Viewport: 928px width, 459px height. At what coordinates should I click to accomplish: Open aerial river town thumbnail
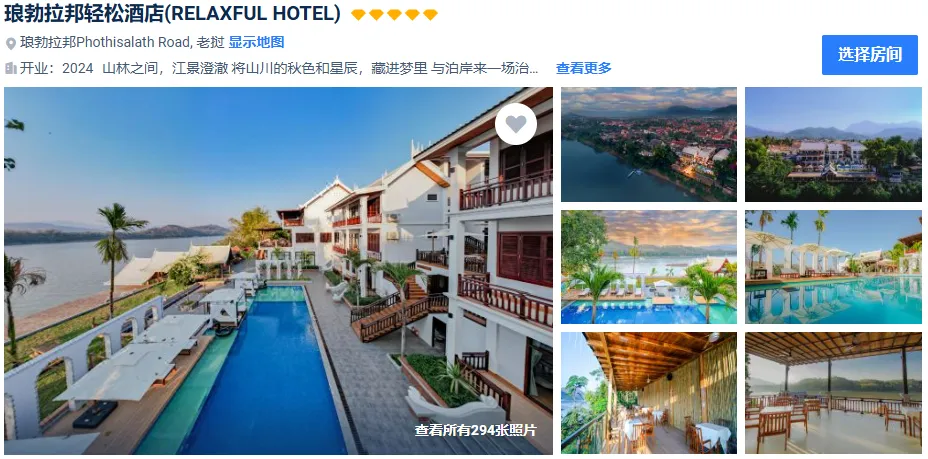pyautogui.click(x=649, y=144)
